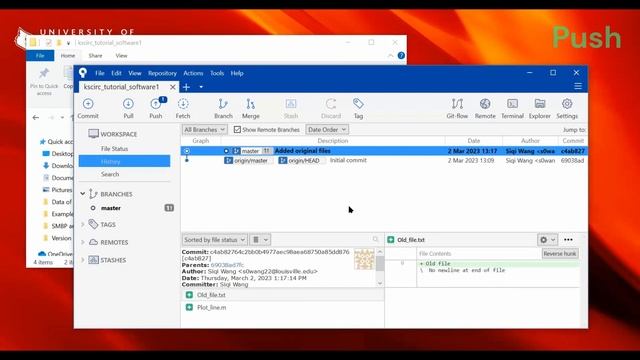Click the search magnifier in file list

(375, 240)
